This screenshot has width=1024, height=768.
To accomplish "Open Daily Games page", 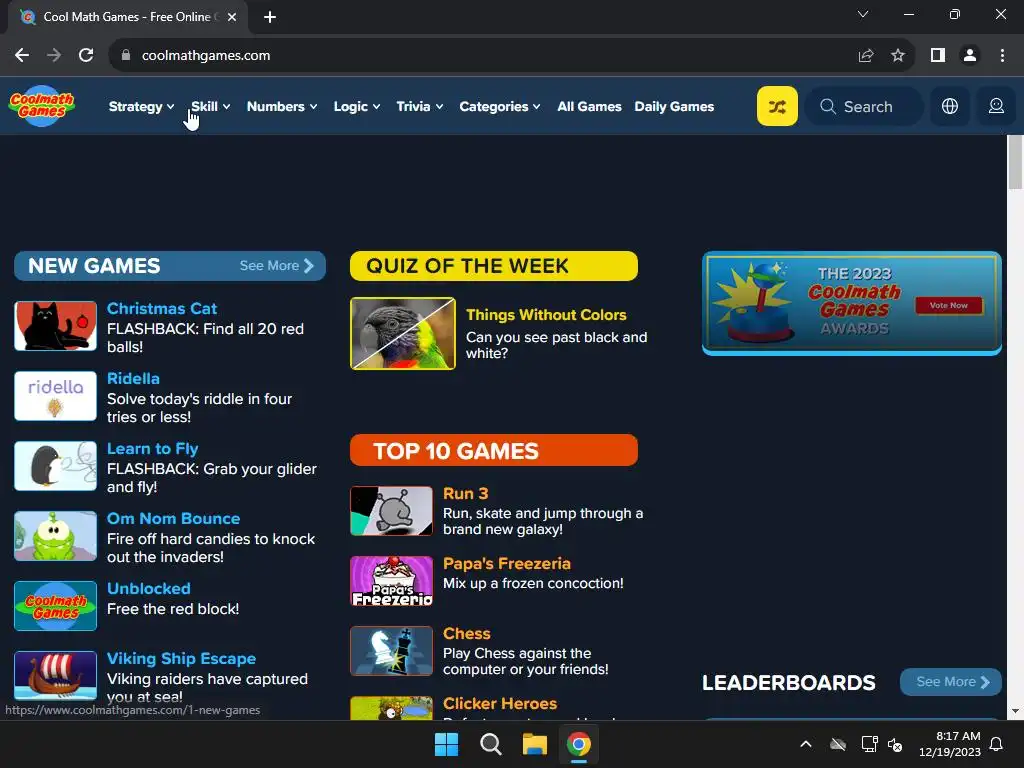I will tap(674, 106).
